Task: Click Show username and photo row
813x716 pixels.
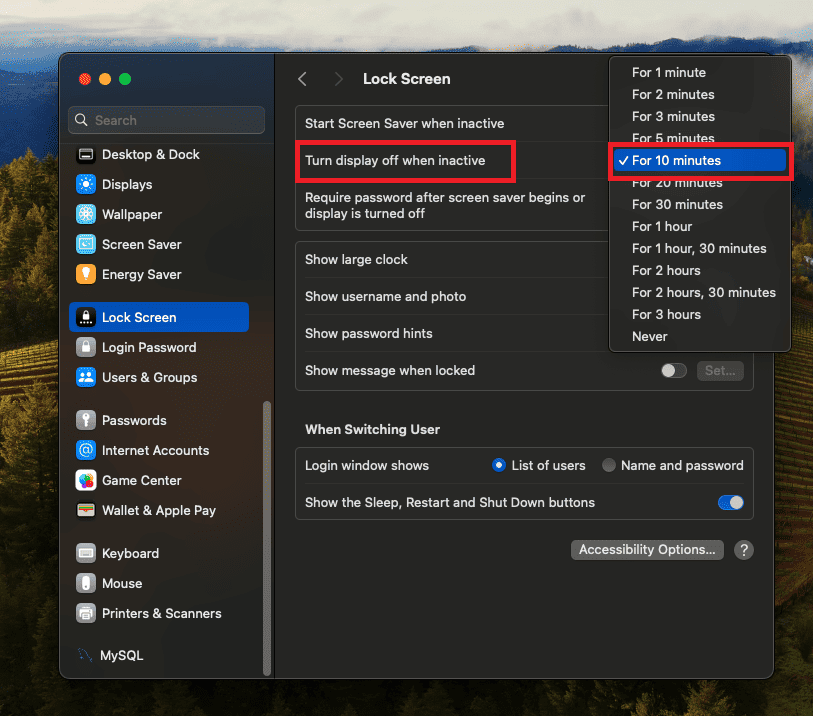Action: pos(452,297)
